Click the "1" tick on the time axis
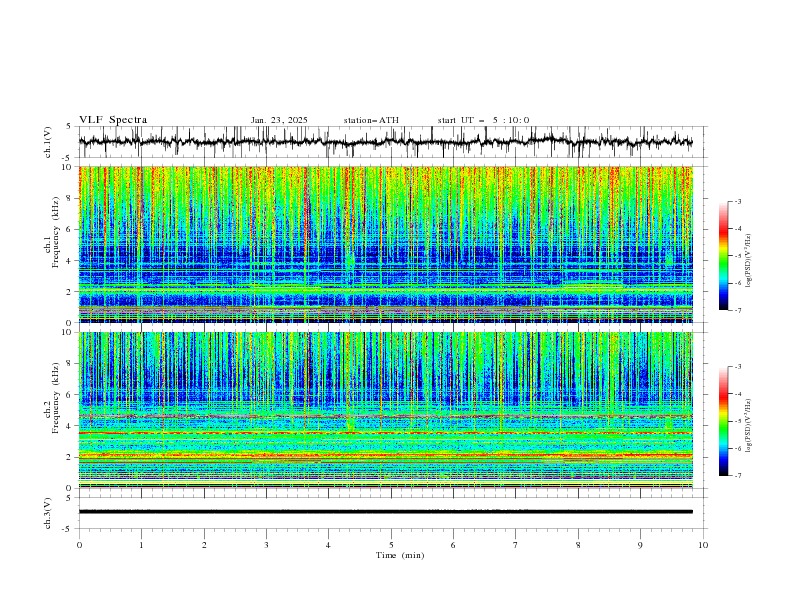 [x=141, y=545]
